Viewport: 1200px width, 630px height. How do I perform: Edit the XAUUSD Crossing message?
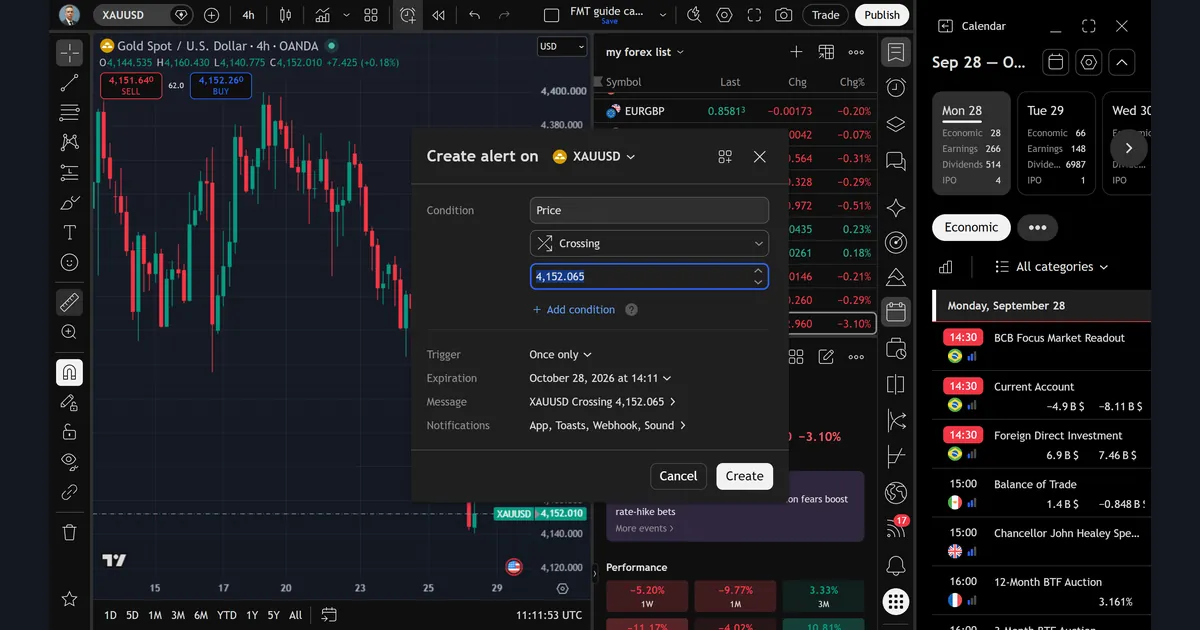click(602, 402)
